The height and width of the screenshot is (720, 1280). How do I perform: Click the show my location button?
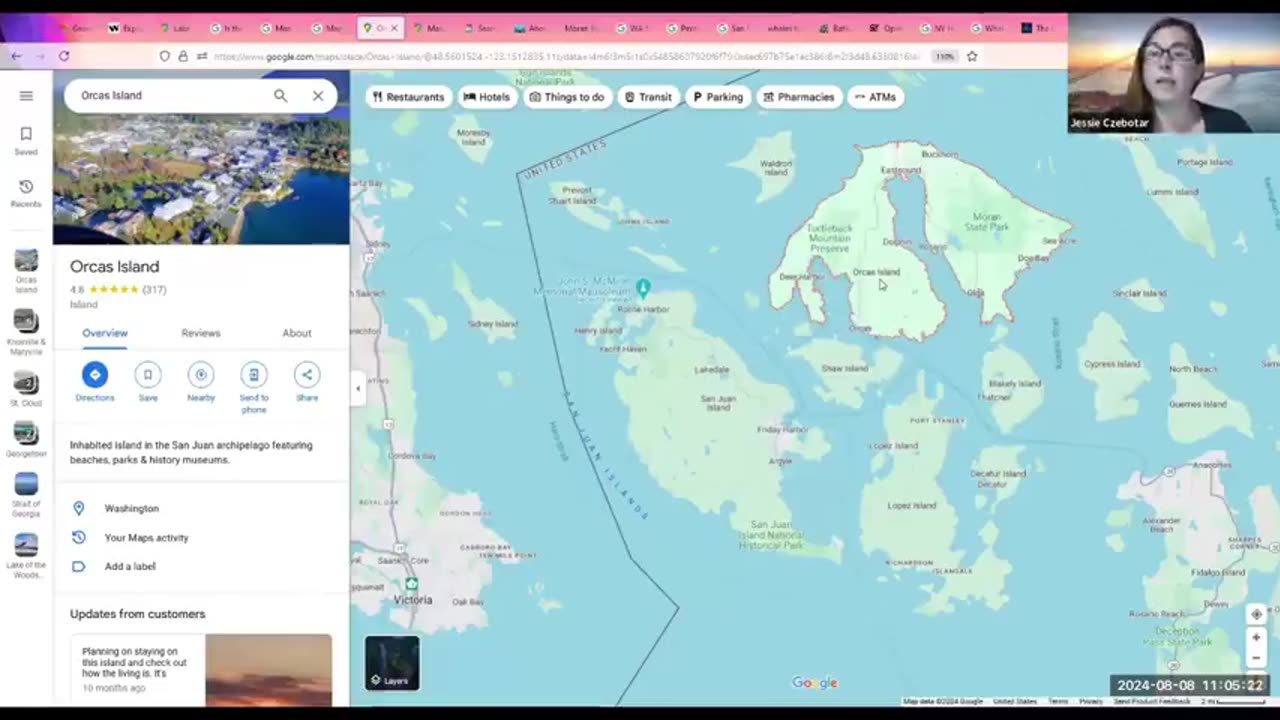click(x=1257, y=614)
